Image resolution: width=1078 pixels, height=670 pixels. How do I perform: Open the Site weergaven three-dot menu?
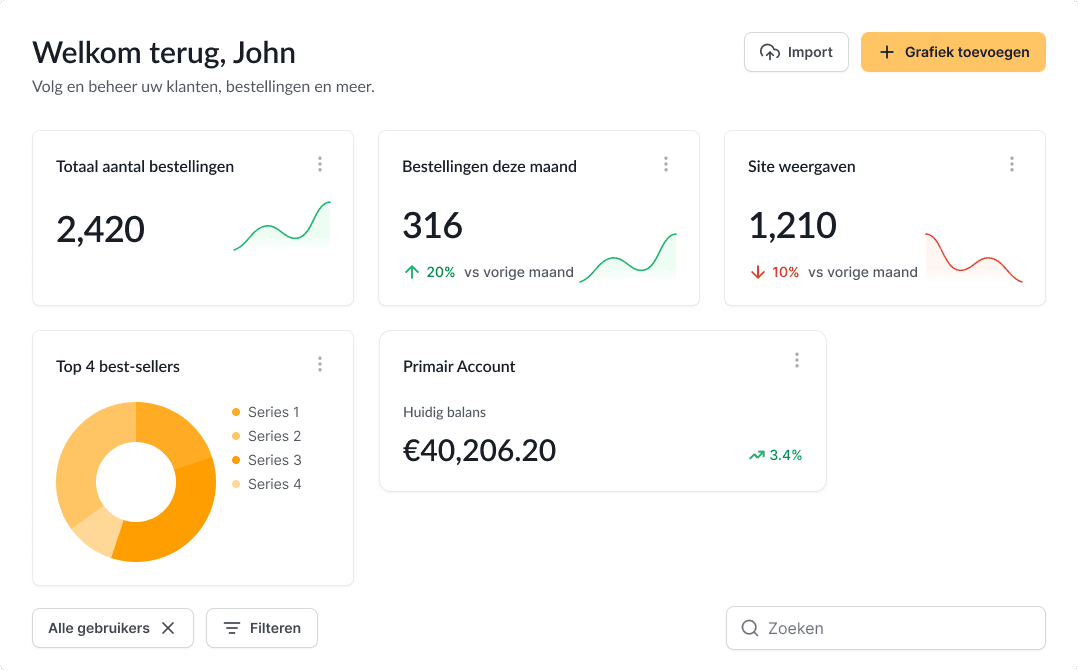(x=1012, y=164)
